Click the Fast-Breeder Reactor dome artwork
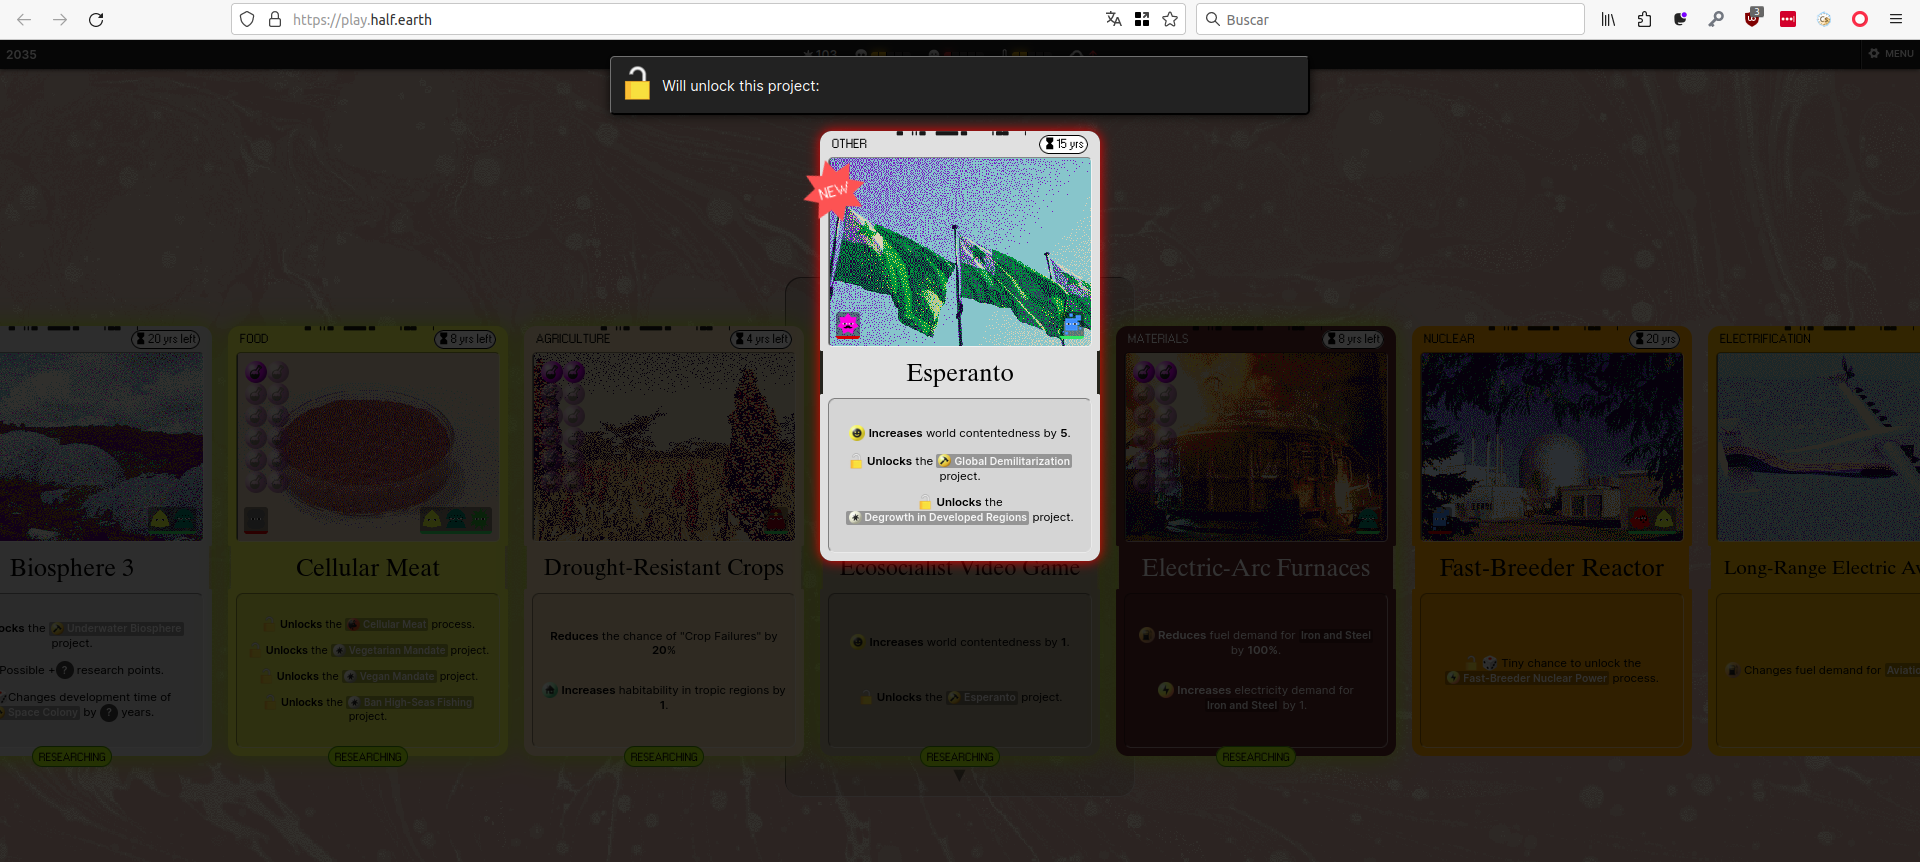 pyautogui.click(x=1552, y=447)
